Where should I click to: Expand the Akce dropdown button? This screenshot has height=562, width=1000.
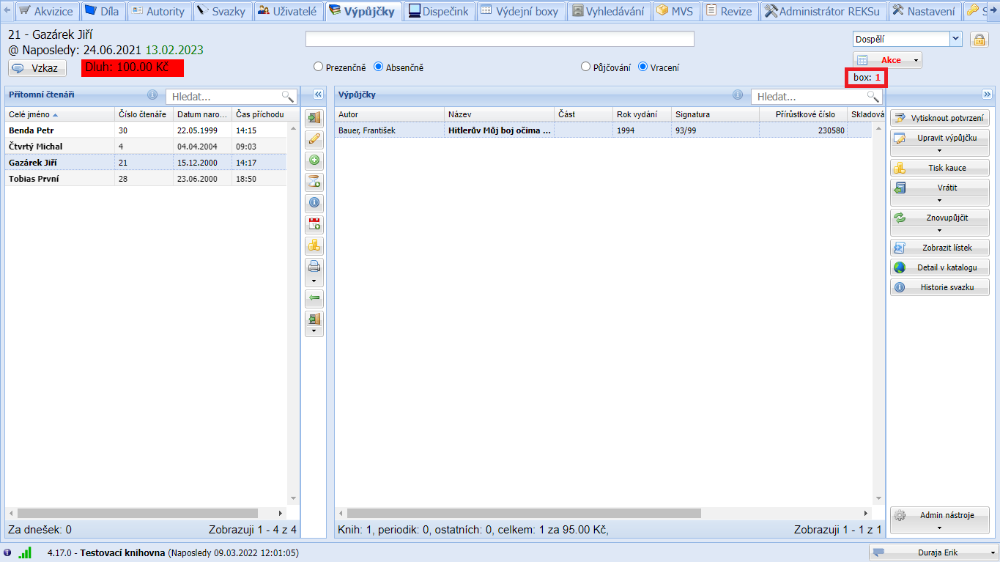tap(915, 60)
